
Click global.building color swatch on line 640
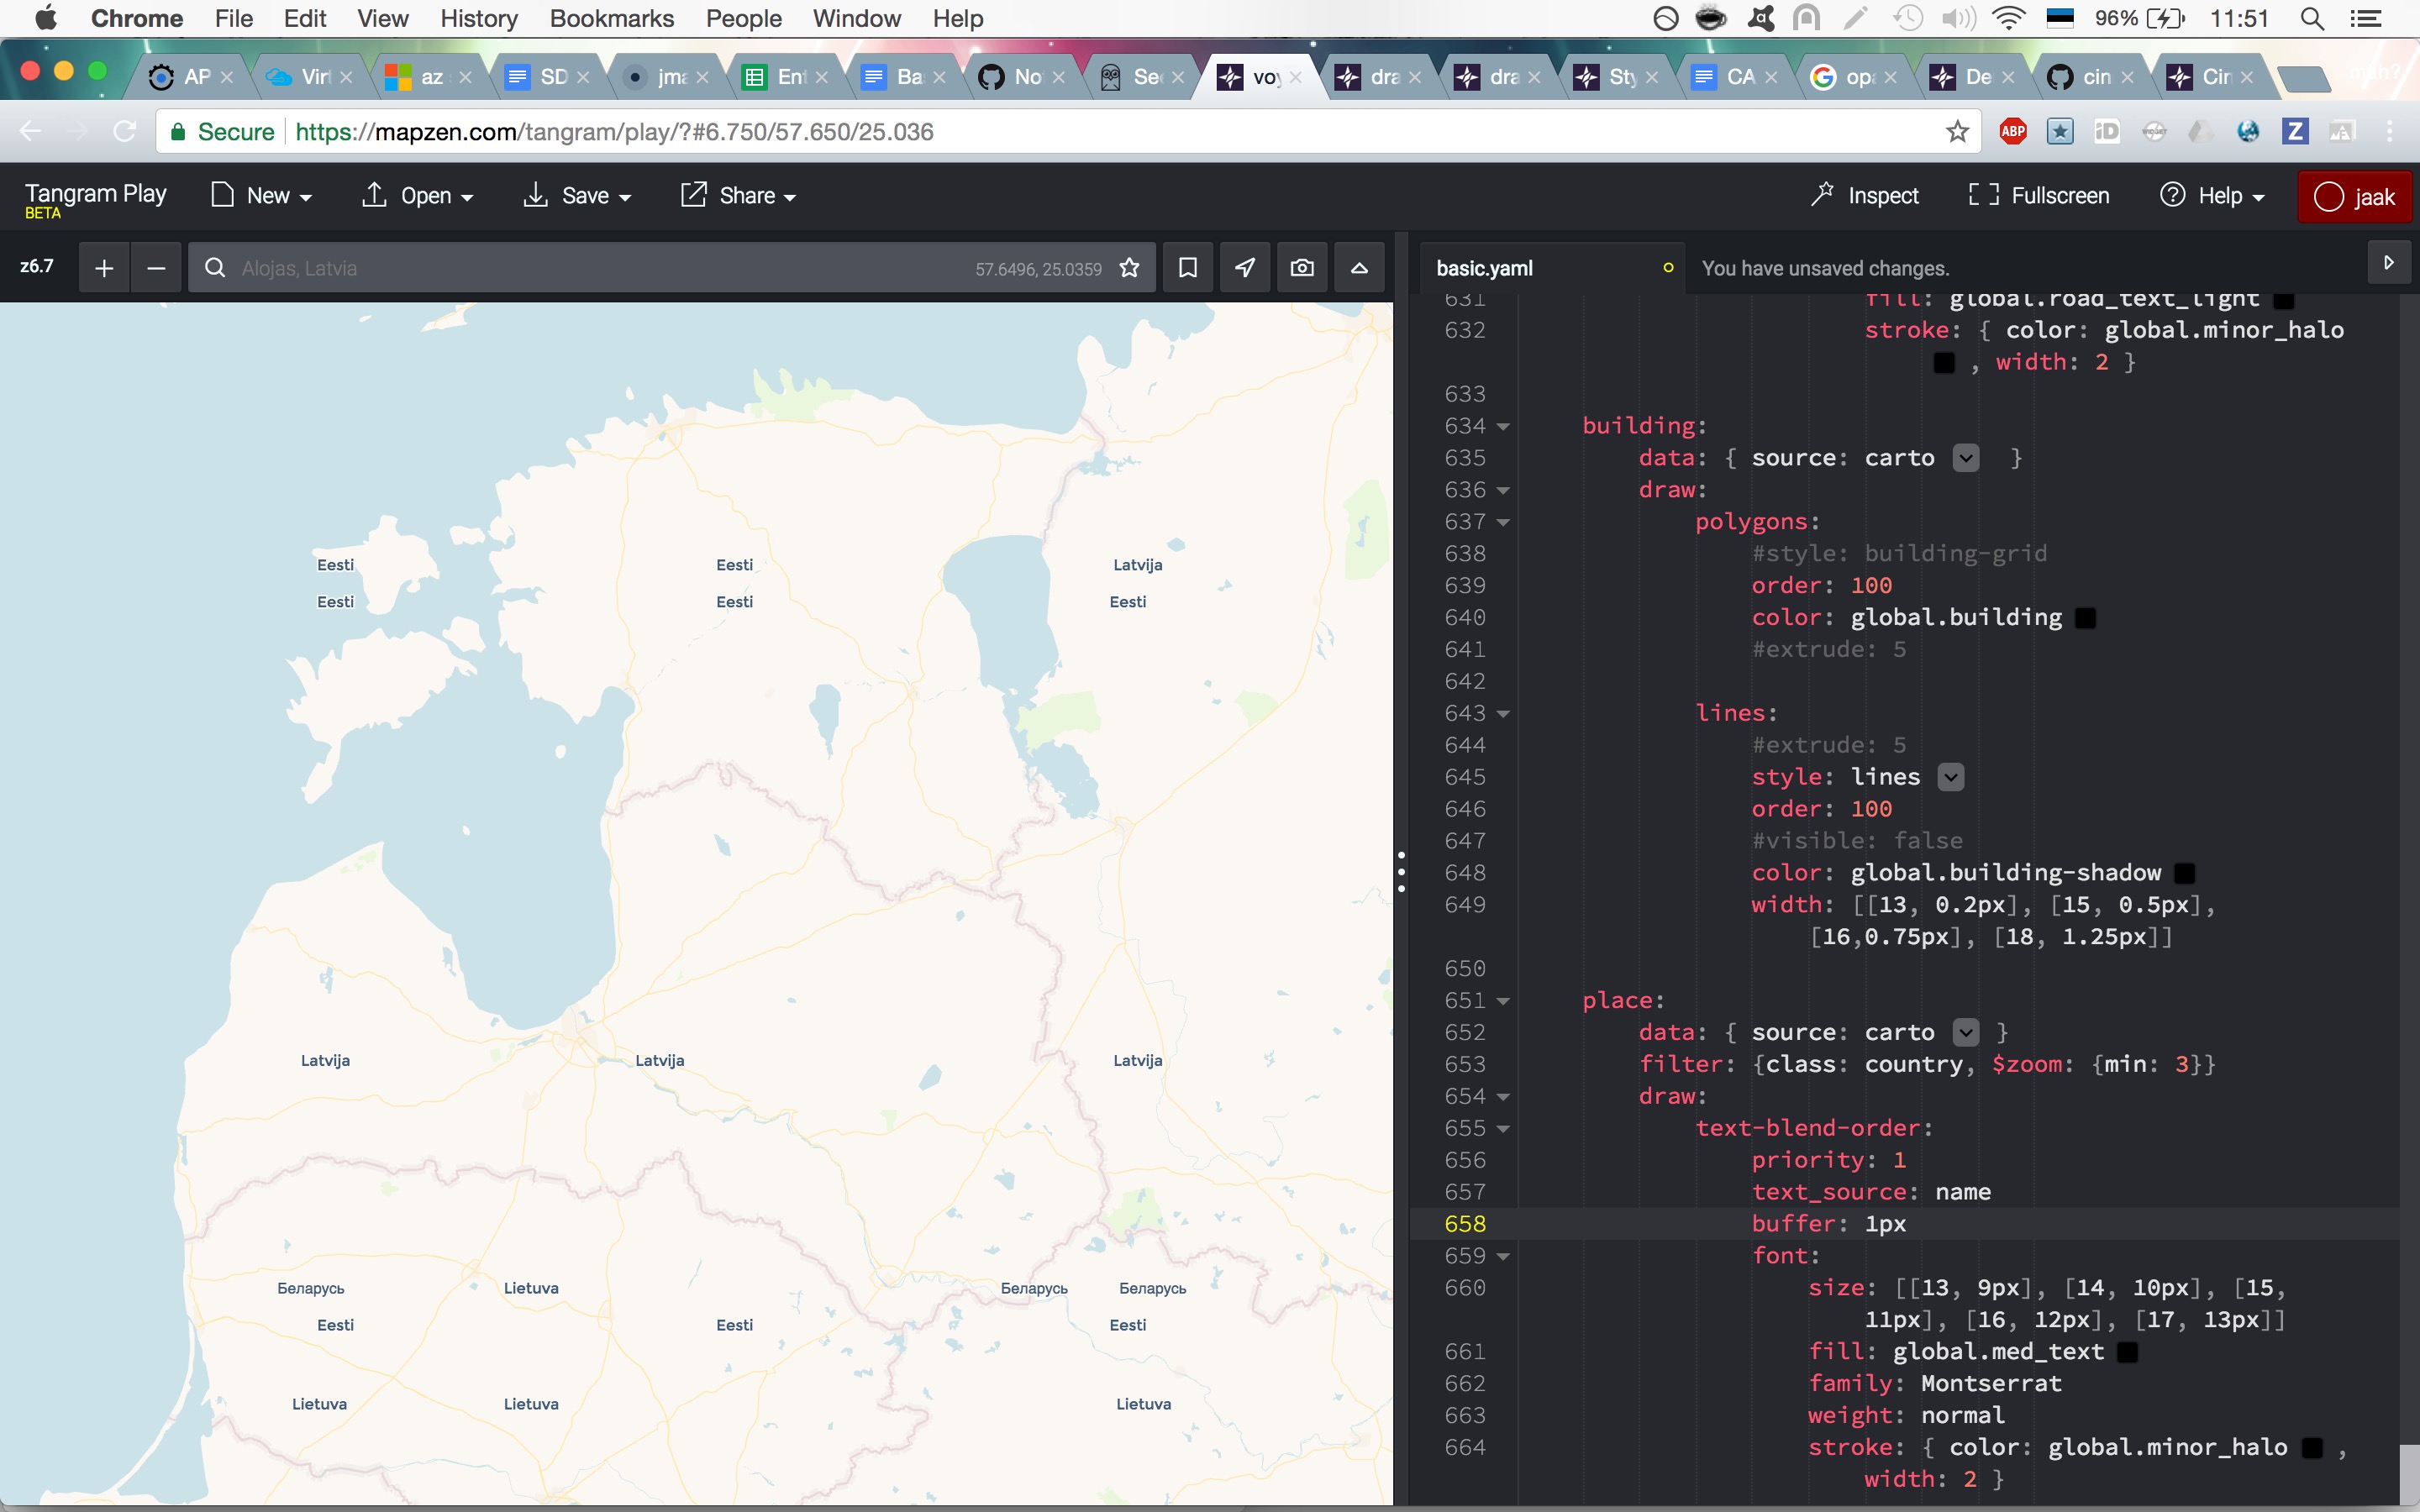click(x=2085, y=618)
